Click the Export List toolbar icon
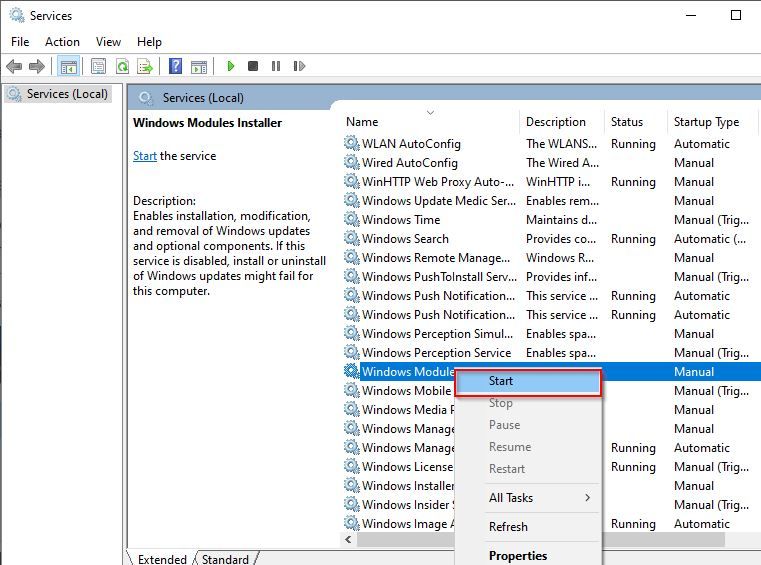Viewport: 761px width, 565px height. (145, 66)
